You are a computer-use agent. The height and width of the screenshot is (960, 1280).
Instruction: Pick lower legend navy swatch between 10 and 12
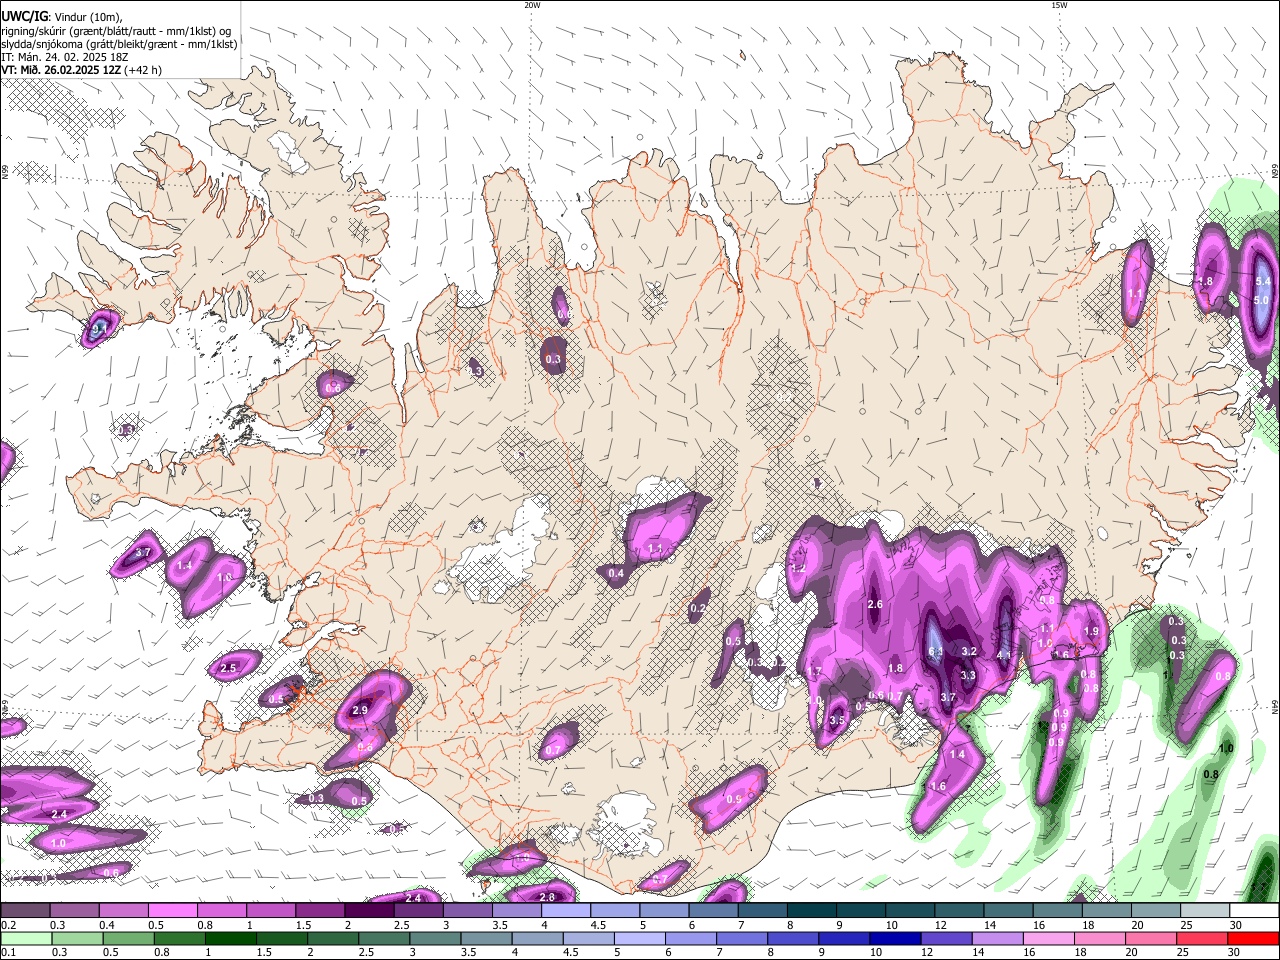coord(896,938)
